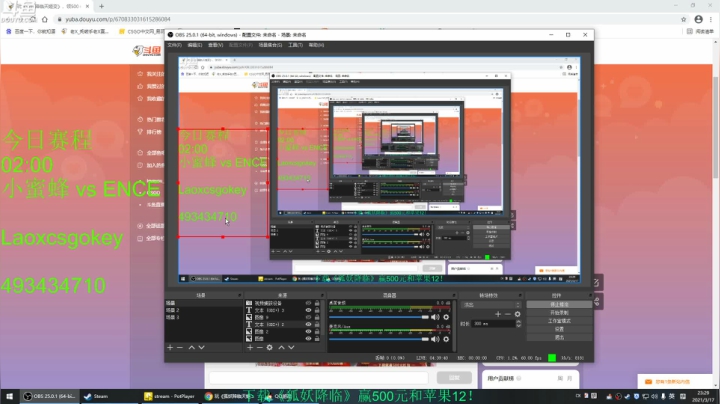Toggle lock on 文本 (GDI+) 3 source

(x=317, y=310)
